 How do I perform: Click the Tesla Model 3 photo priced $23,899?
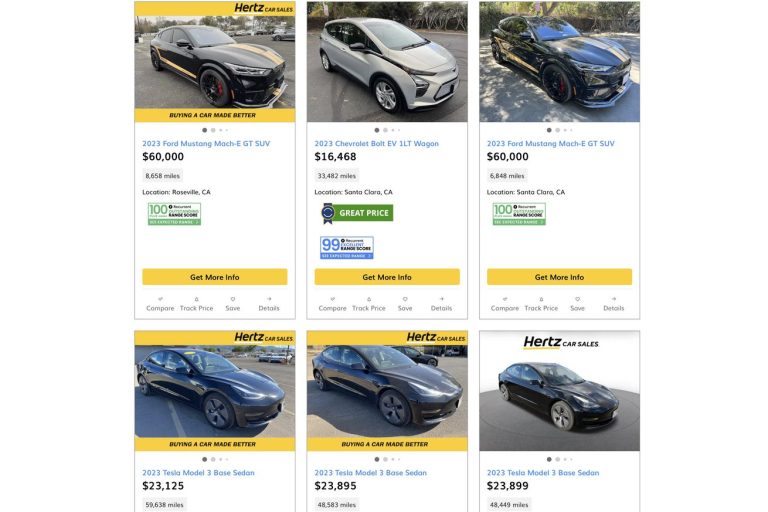click(559, 391)
